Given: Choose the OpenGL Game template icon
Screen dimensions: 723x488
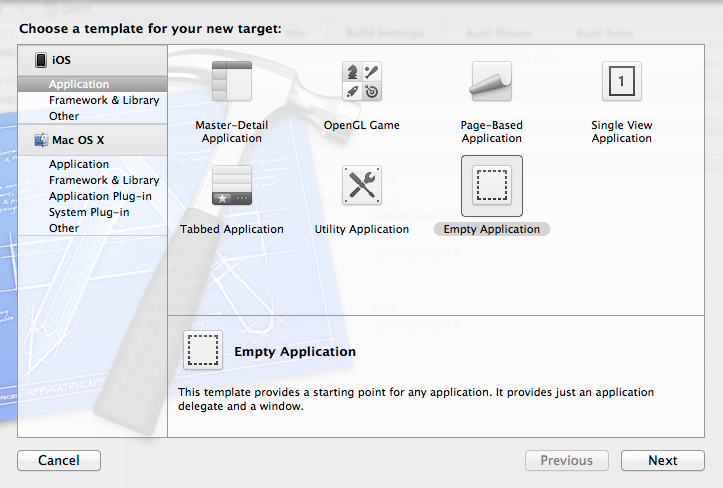Looking at the screenshot, I should (362, 81).
